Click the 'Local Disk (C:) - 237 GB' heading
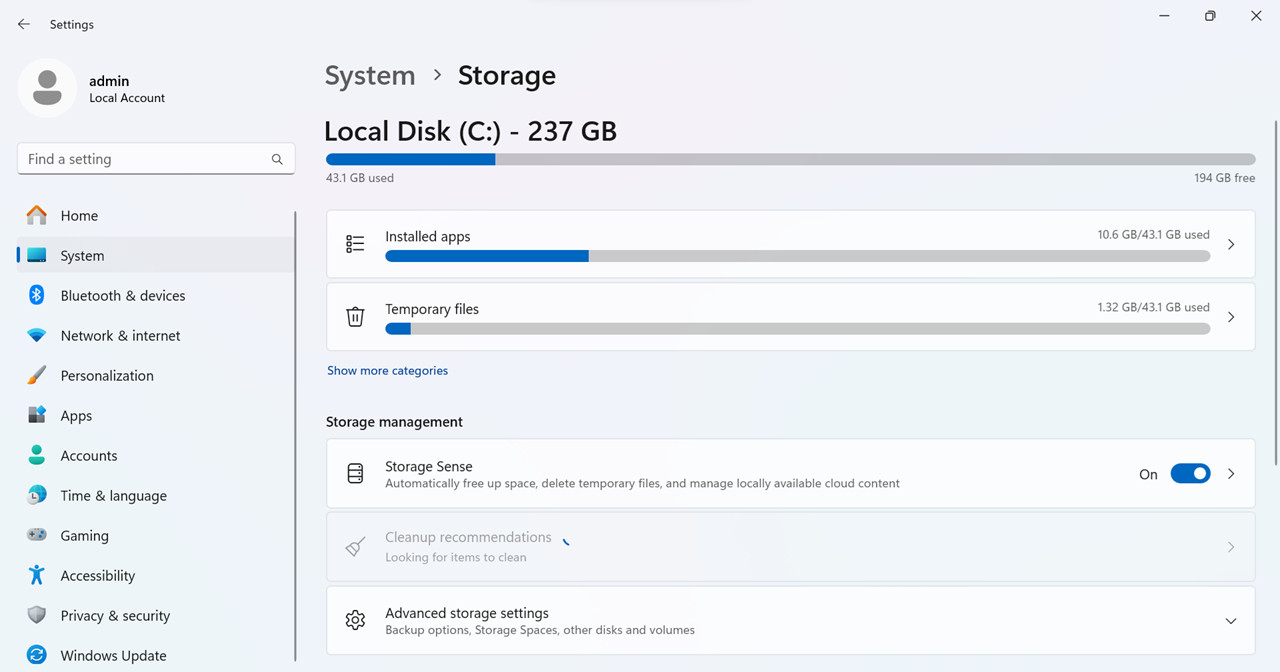1280x672 pixels. (x=470, y=131)
